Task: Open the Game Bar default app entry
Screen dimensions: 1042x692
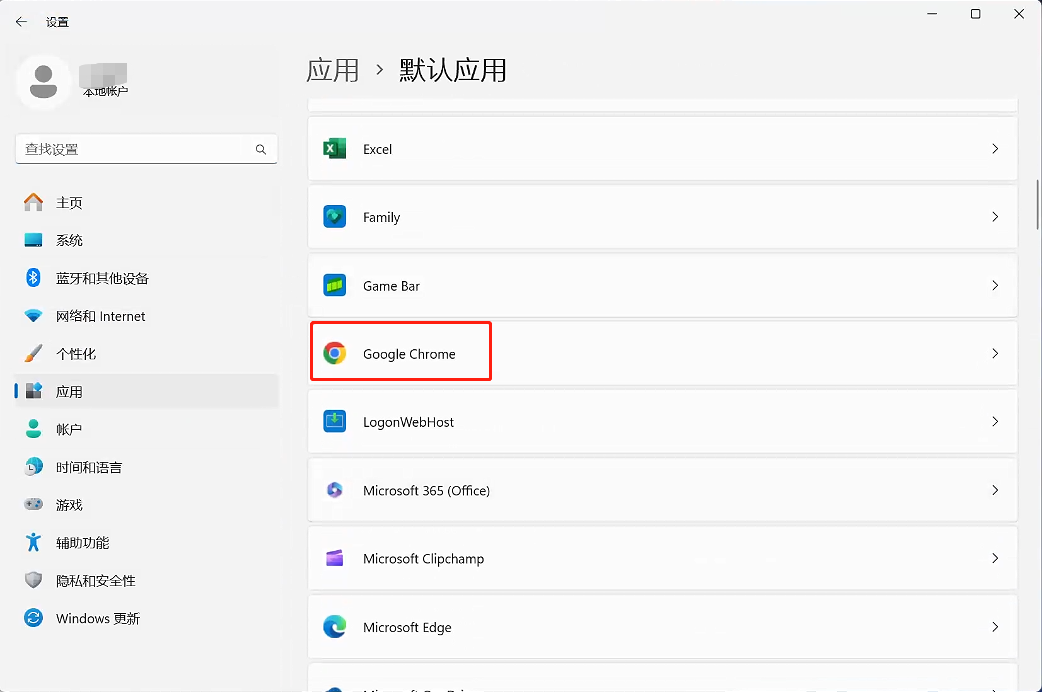Action: click(663, 285)
